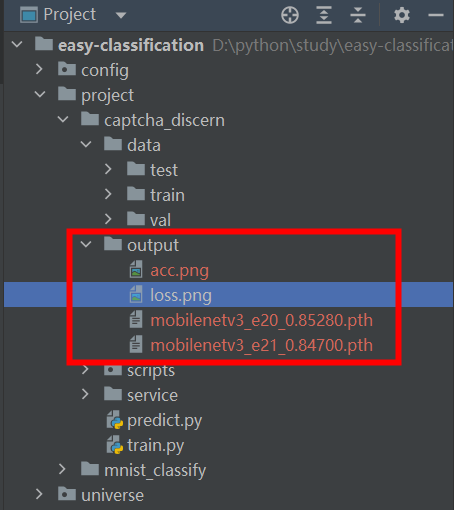Select the service folder
Screen dimensions: 454x510
(x=152, y=395)
